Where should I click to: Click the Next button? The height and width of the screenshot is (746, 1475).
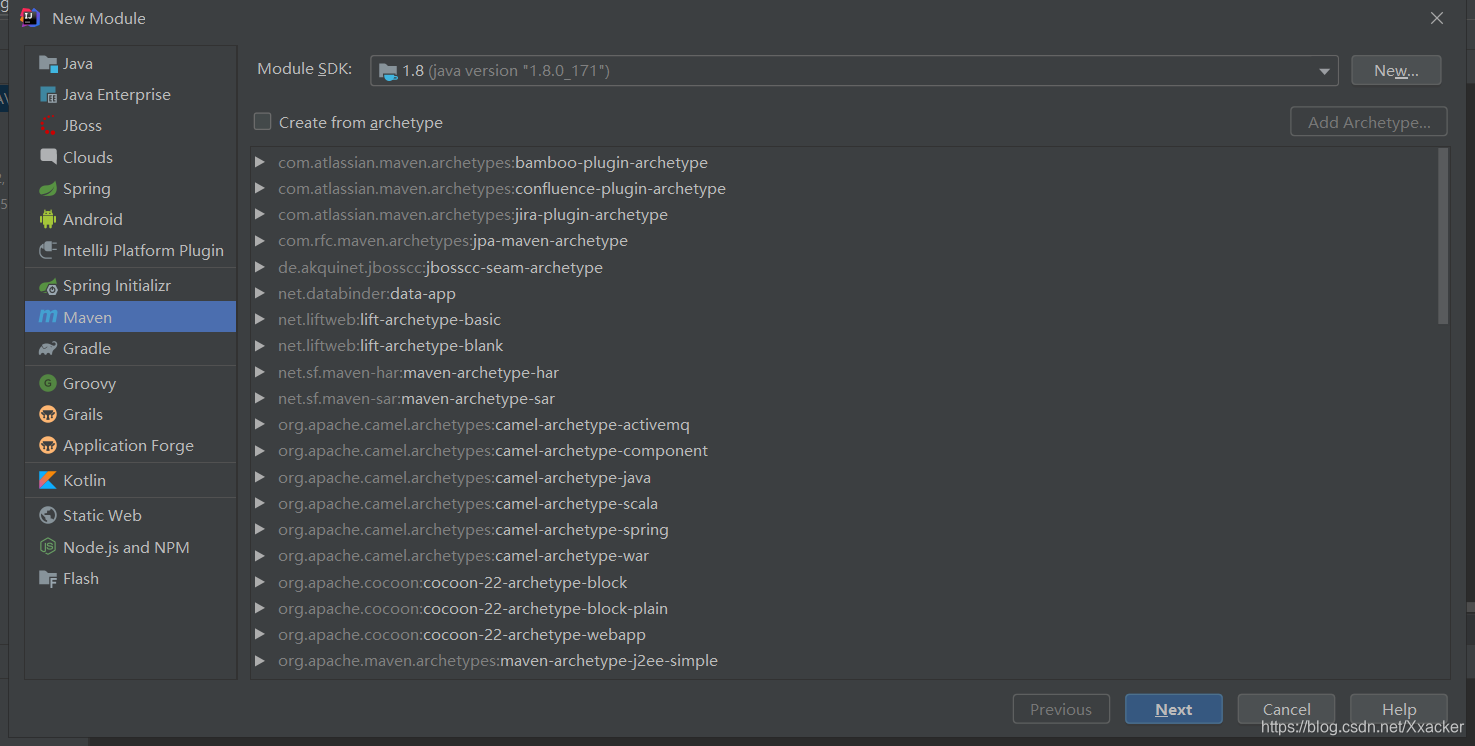[x=1174, y=709]
